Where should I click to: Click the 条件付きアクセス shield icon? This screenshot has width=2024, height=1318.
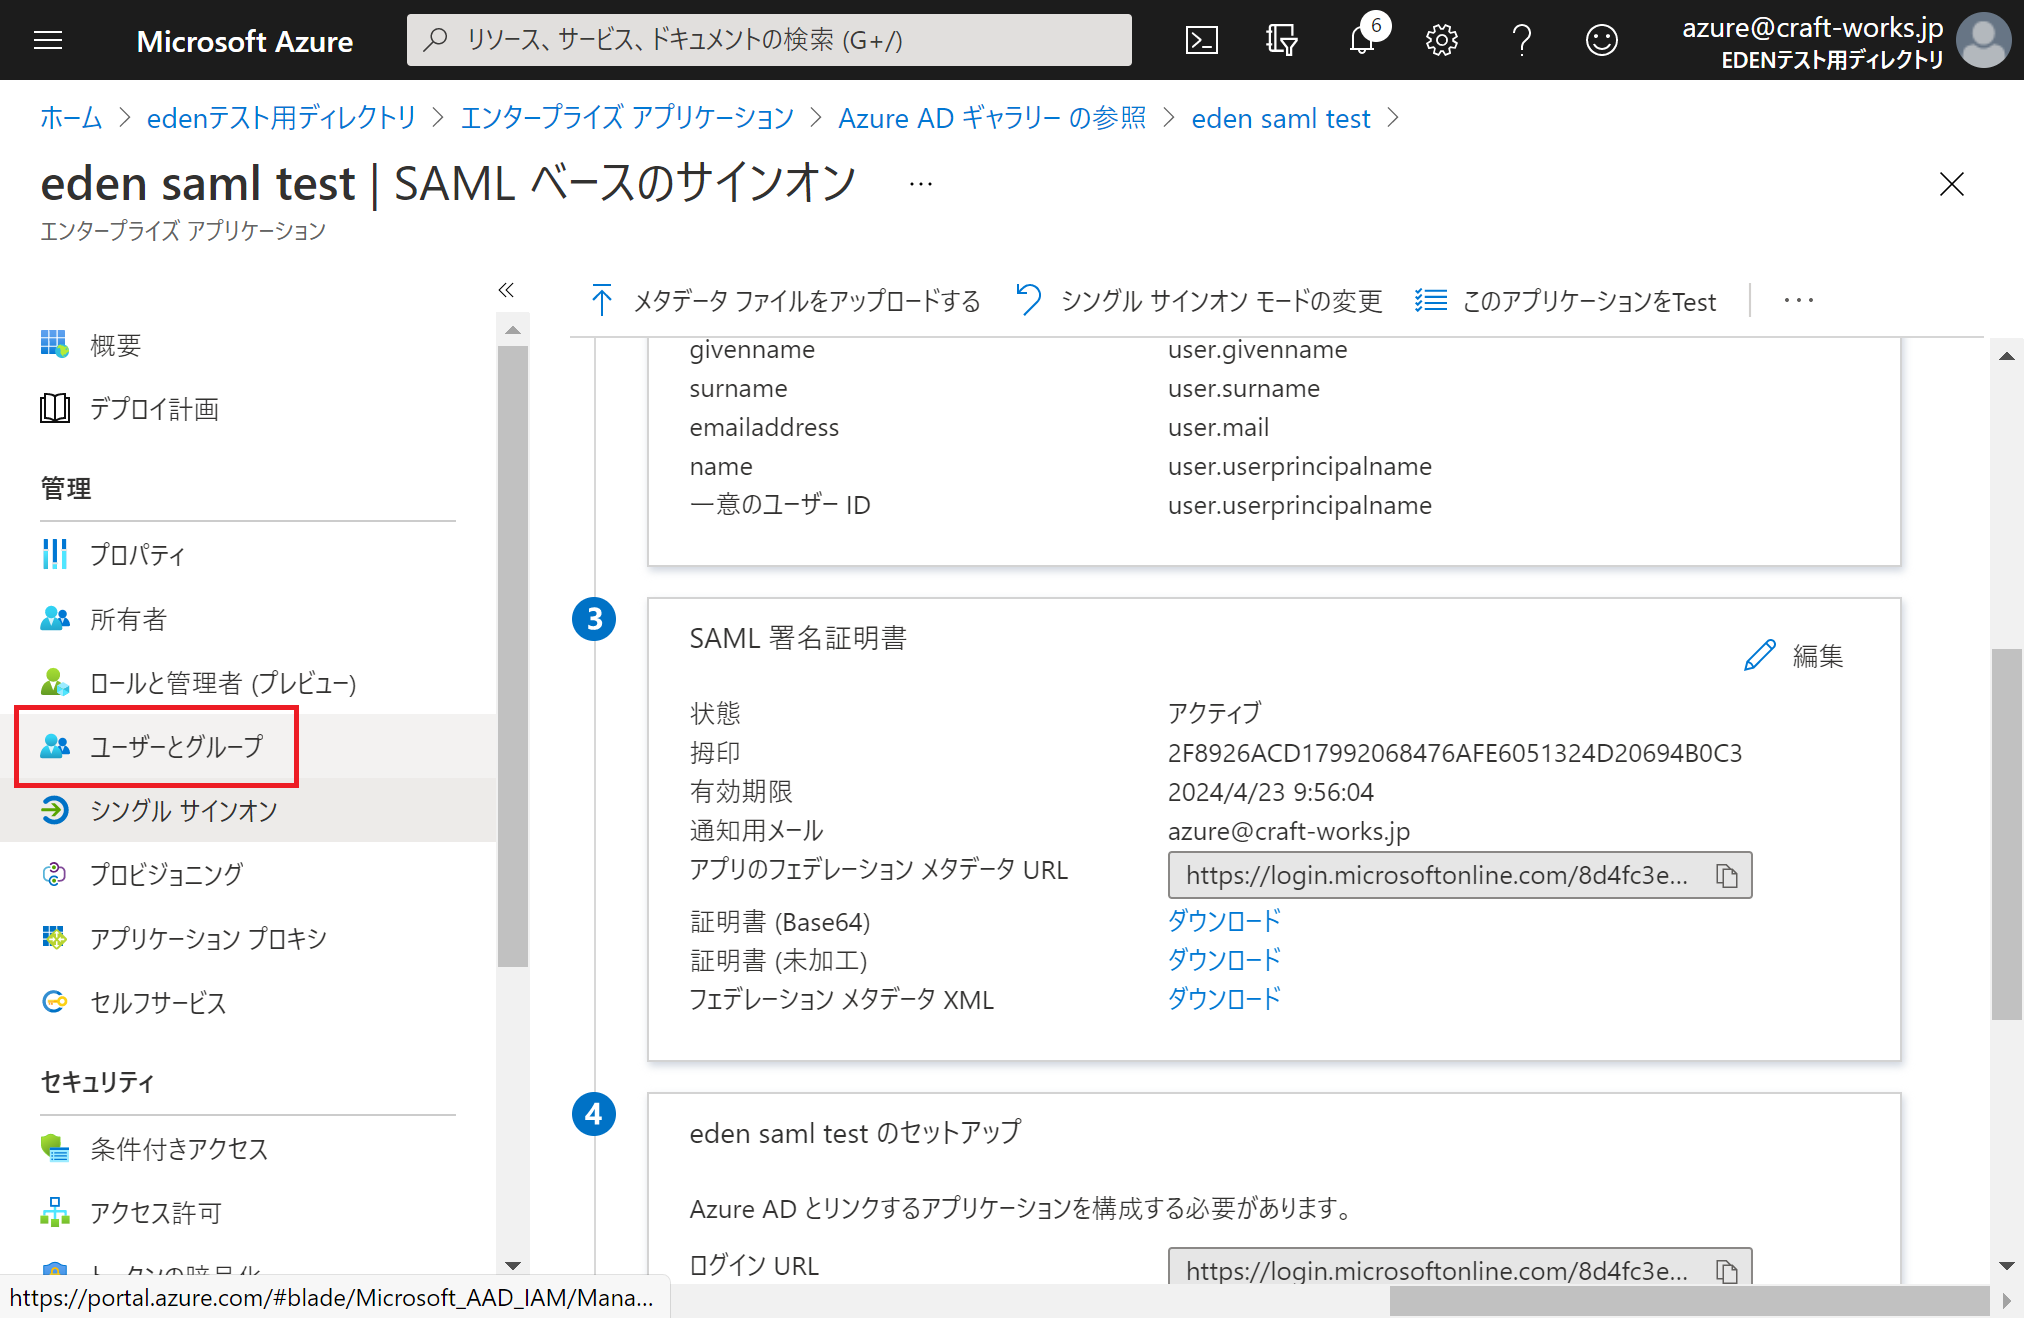point(54,1148)
